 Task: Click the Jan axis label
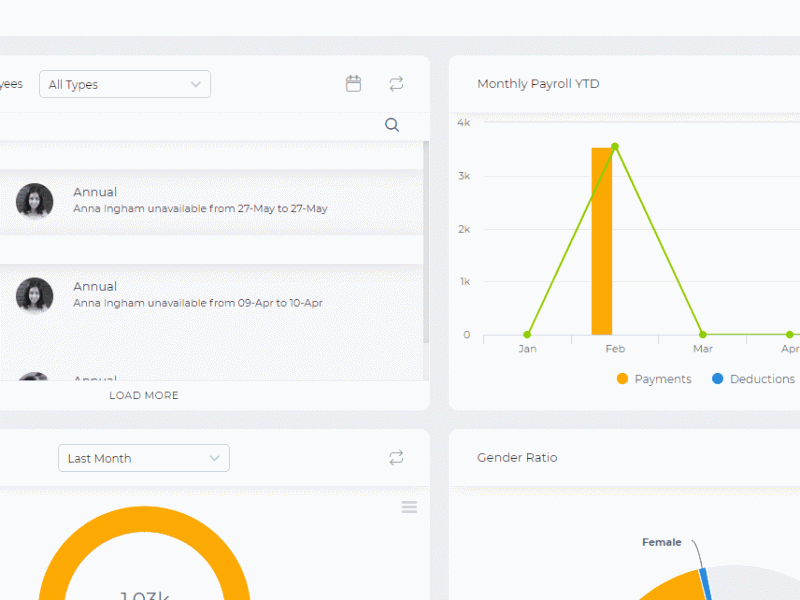[527, 349]
